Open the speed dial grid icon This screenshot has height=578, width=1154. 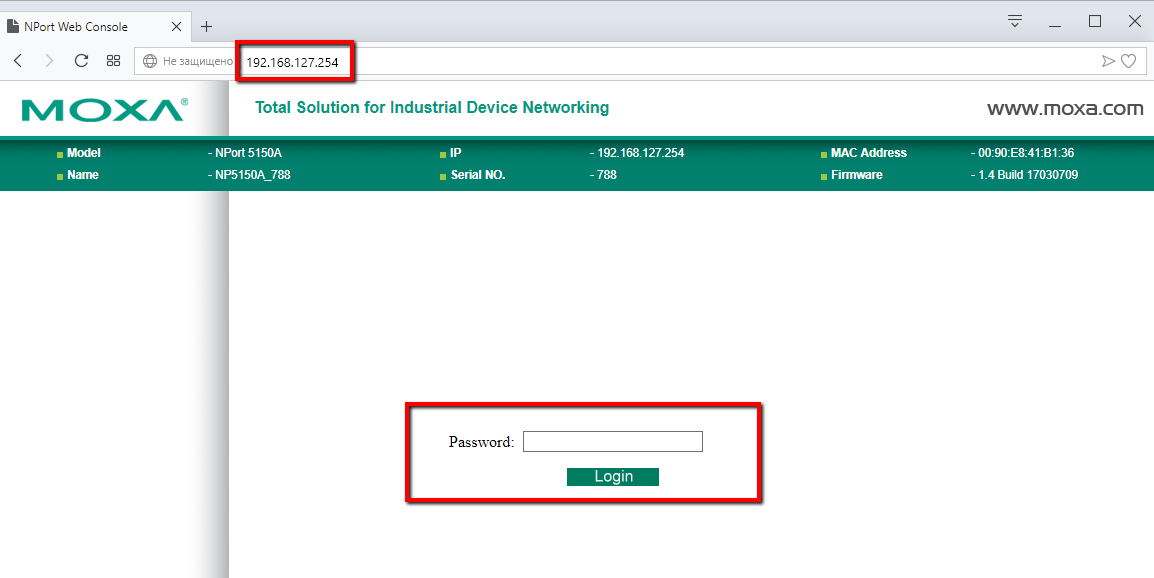point(114,61)
